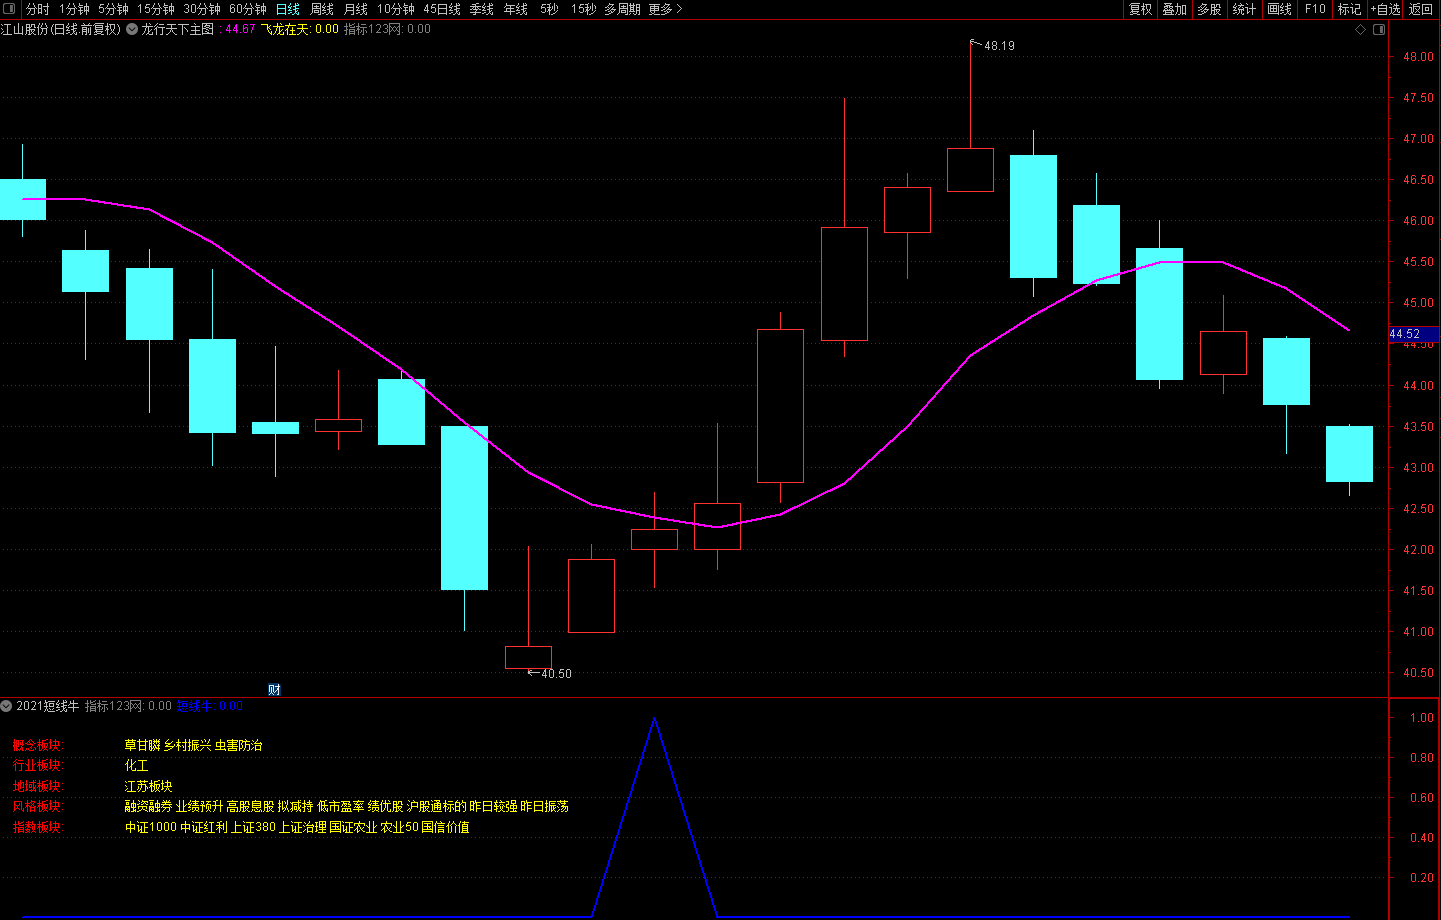Click the 返回 back button

1421,9
